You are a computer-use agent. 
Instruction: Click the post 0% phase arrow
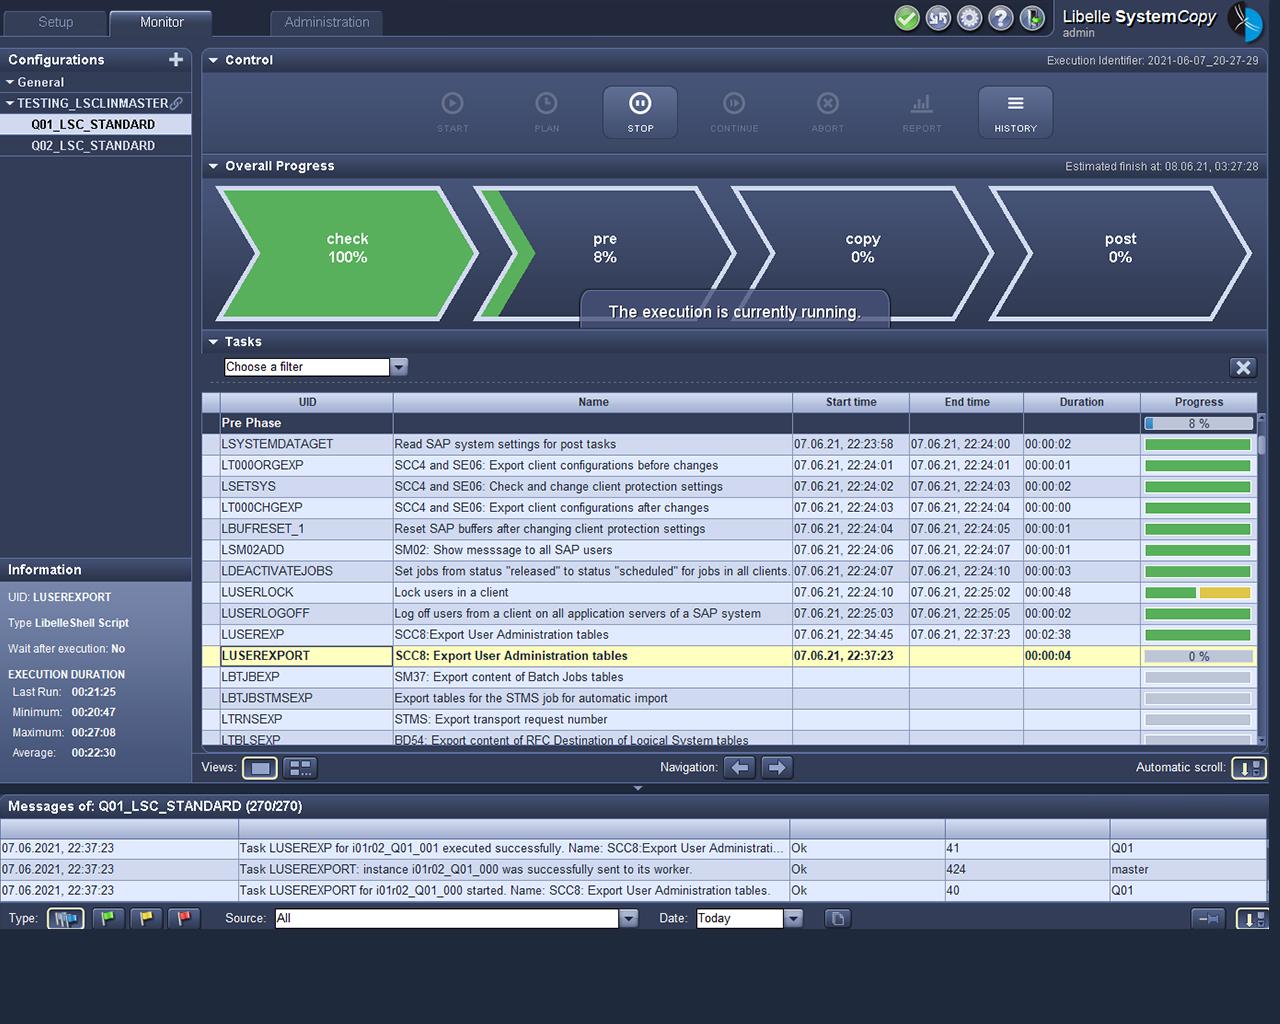[x=1120, y=253]
